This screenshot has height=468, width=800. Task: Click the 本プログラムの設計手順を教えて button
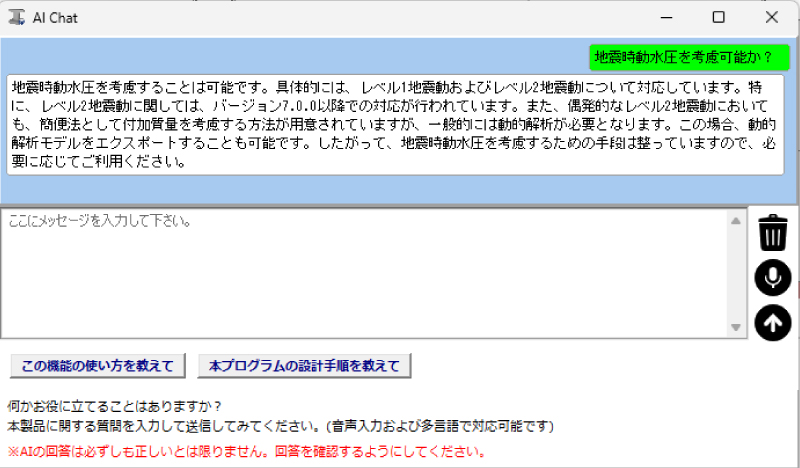point(304,366)
